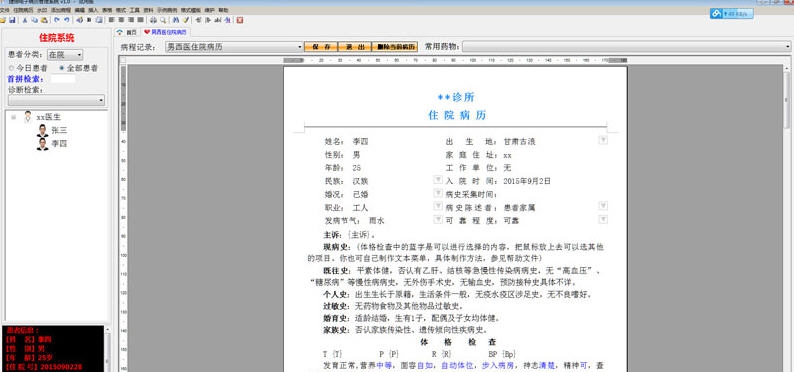Cut selection with the scissors icon

click(25, 20)
